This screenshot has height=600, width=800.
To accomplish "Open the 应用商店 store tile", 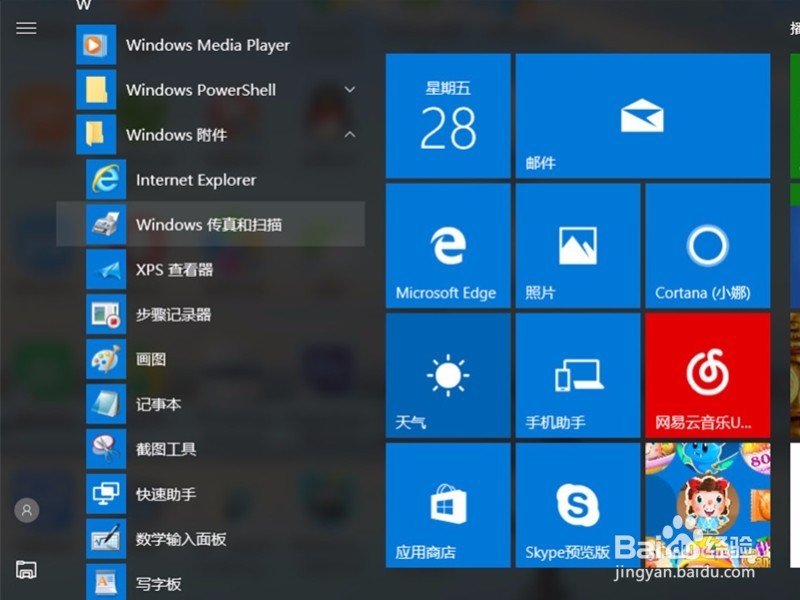I will [448, 505].
